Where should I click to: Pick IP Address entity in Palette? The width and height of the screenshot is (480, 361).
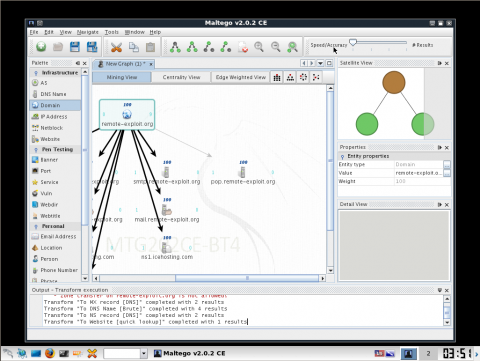click(x=55, y=116)
